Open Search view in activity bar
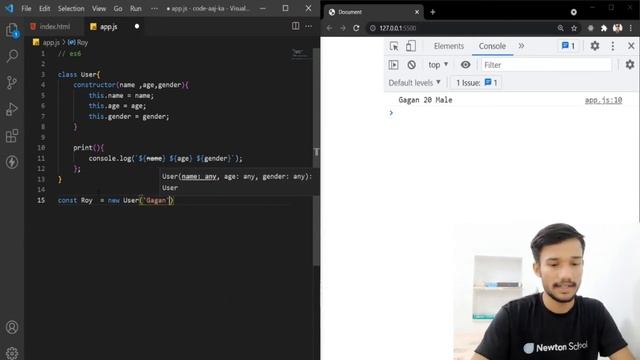This screenshot has height=360, width=640. [x=12, y=56]
